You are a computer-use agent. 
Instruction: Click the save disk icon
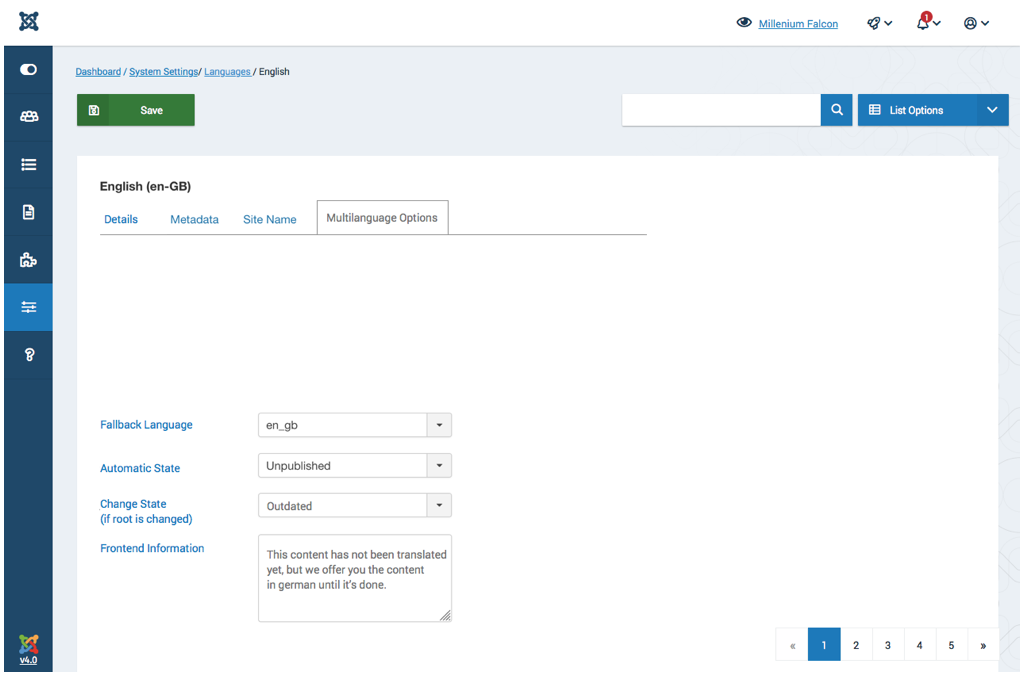pyautogui.click(x=94, y=110)
